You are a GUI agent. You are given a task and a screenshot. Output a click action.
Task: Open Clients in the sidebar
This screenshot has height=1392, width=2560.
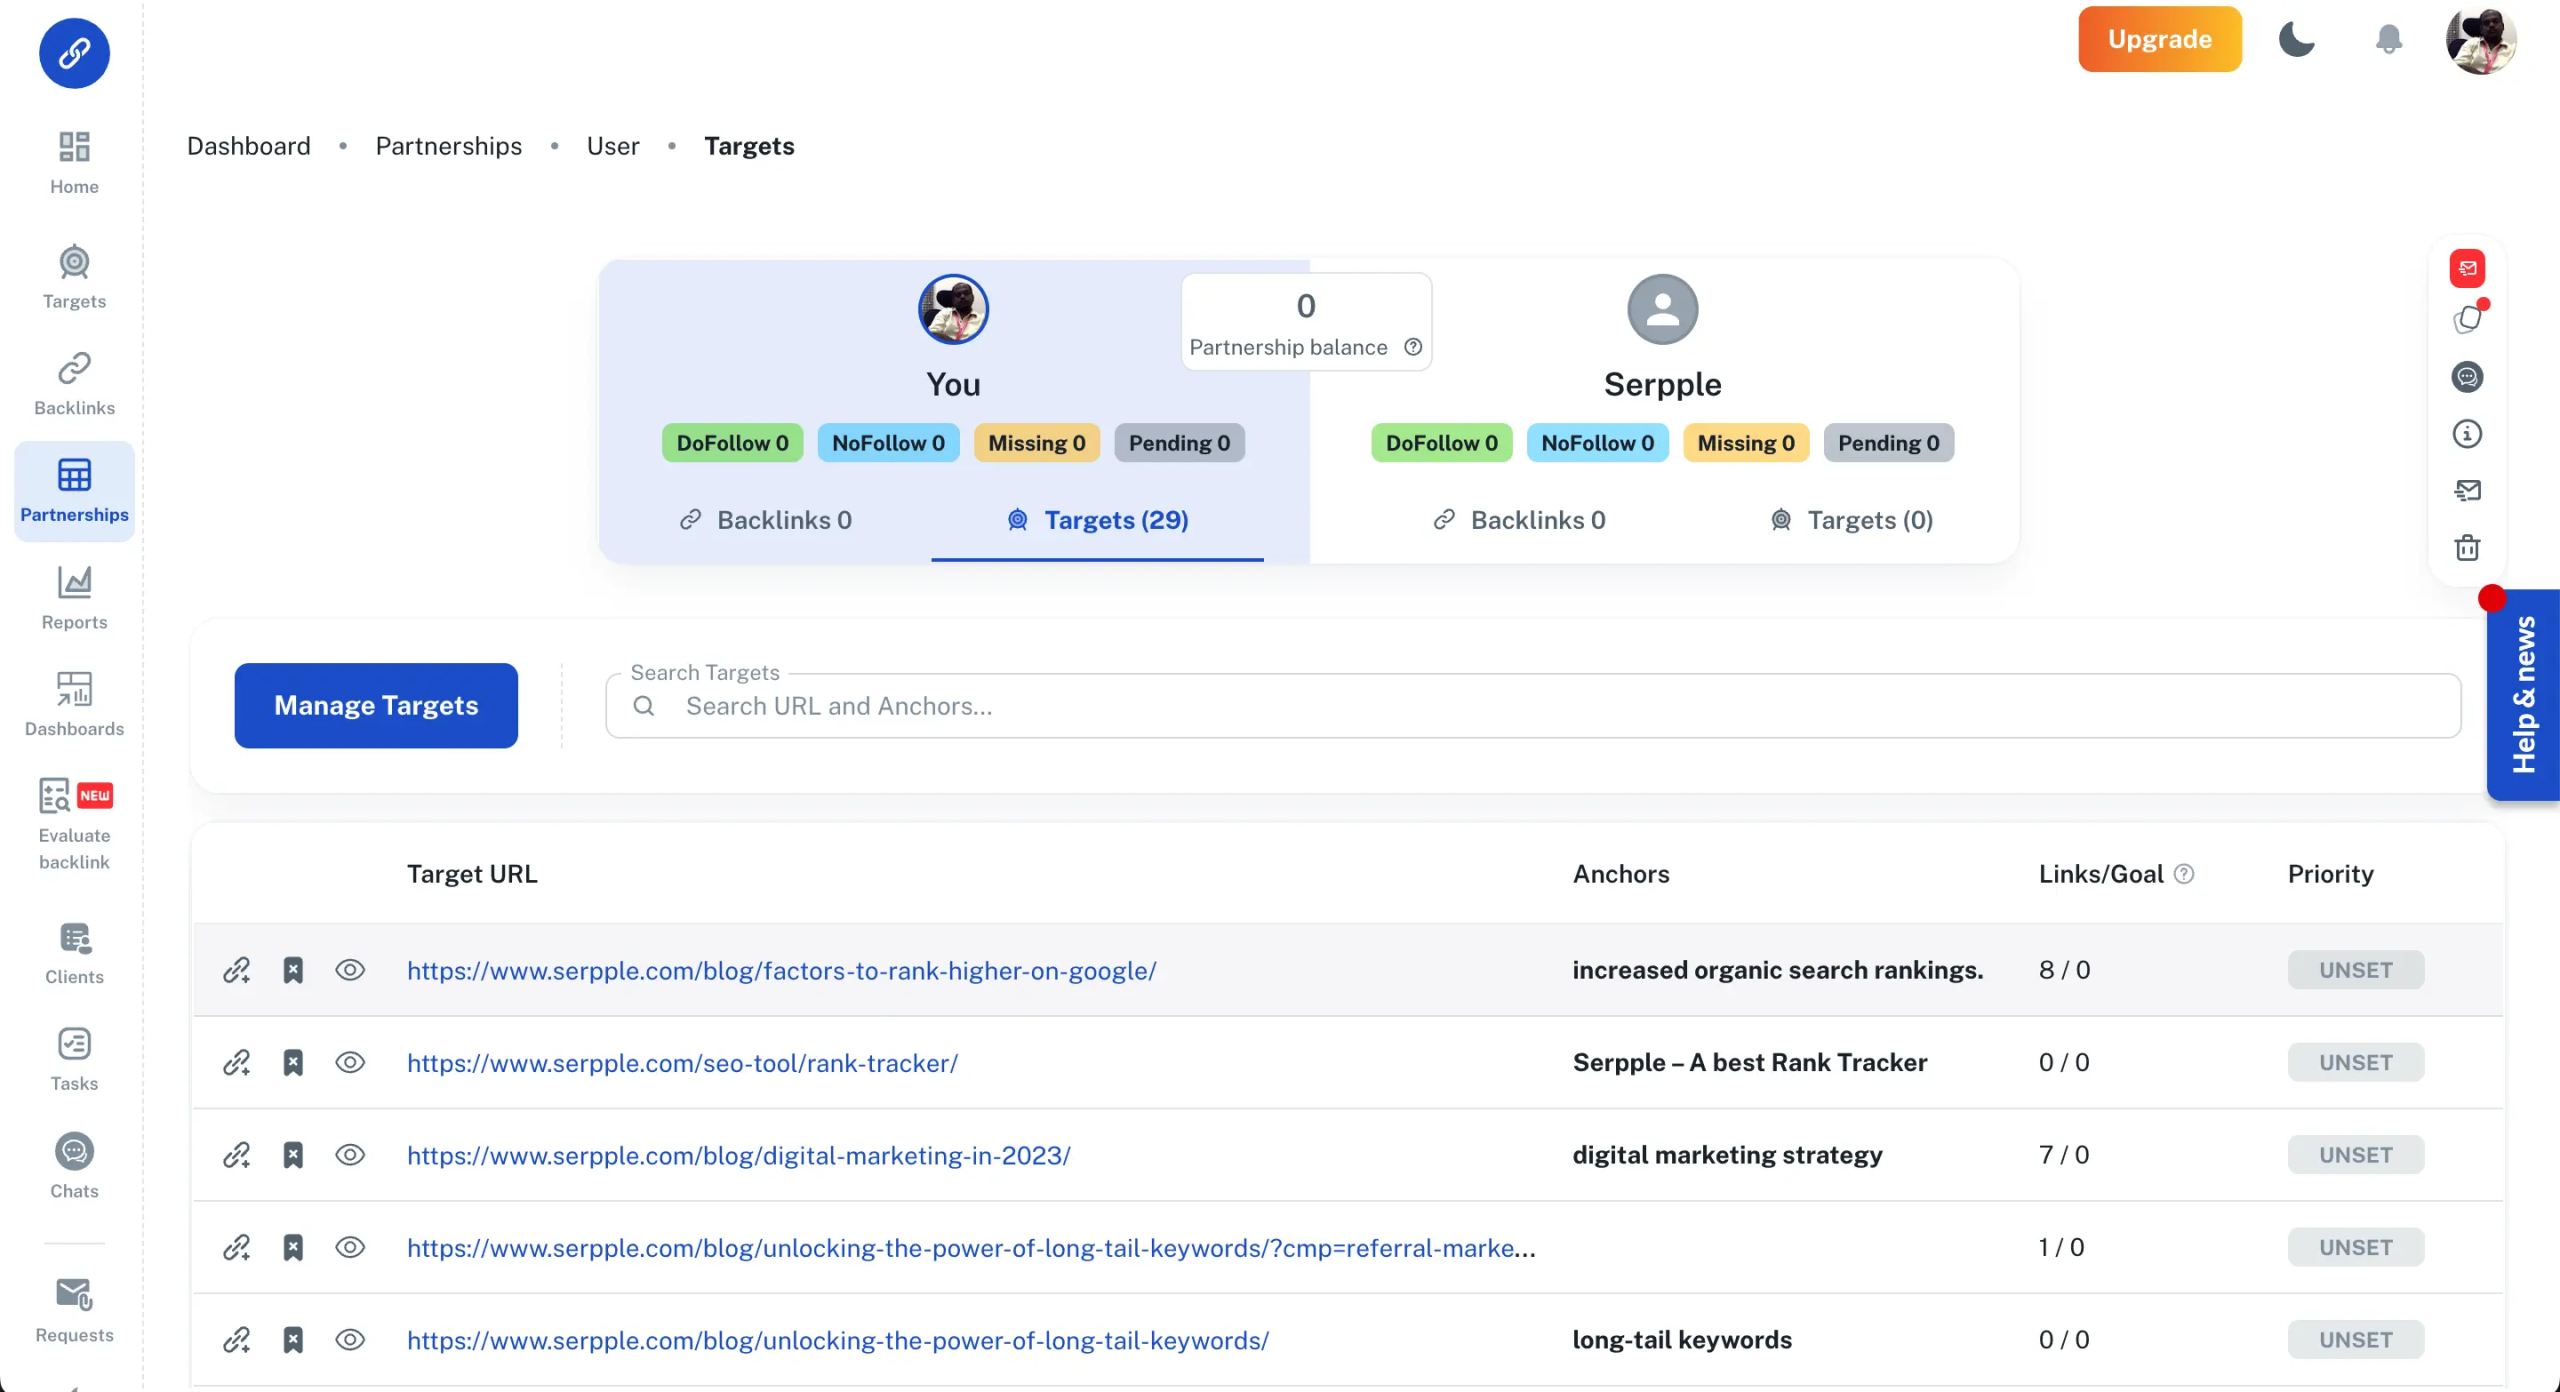pos(74,953)
